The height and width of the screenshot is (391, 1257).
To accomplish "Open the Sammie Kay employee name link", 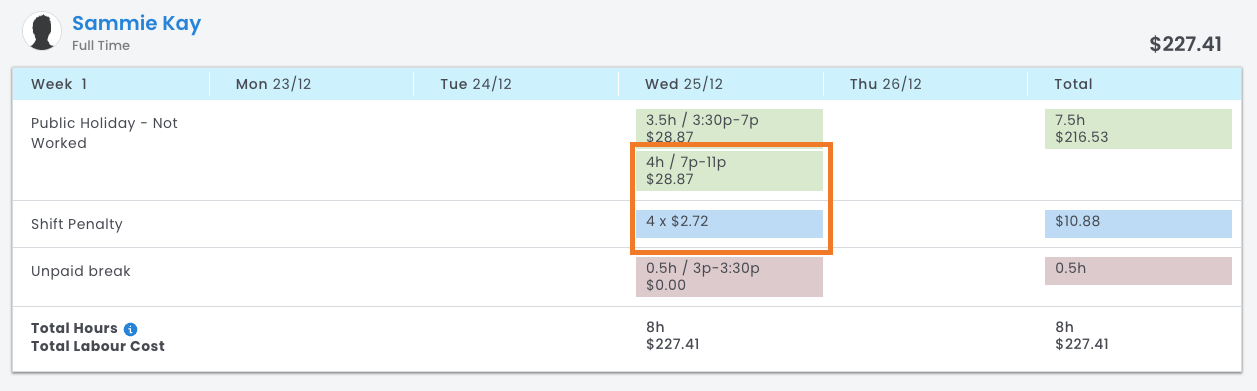I will pos(136,23).
